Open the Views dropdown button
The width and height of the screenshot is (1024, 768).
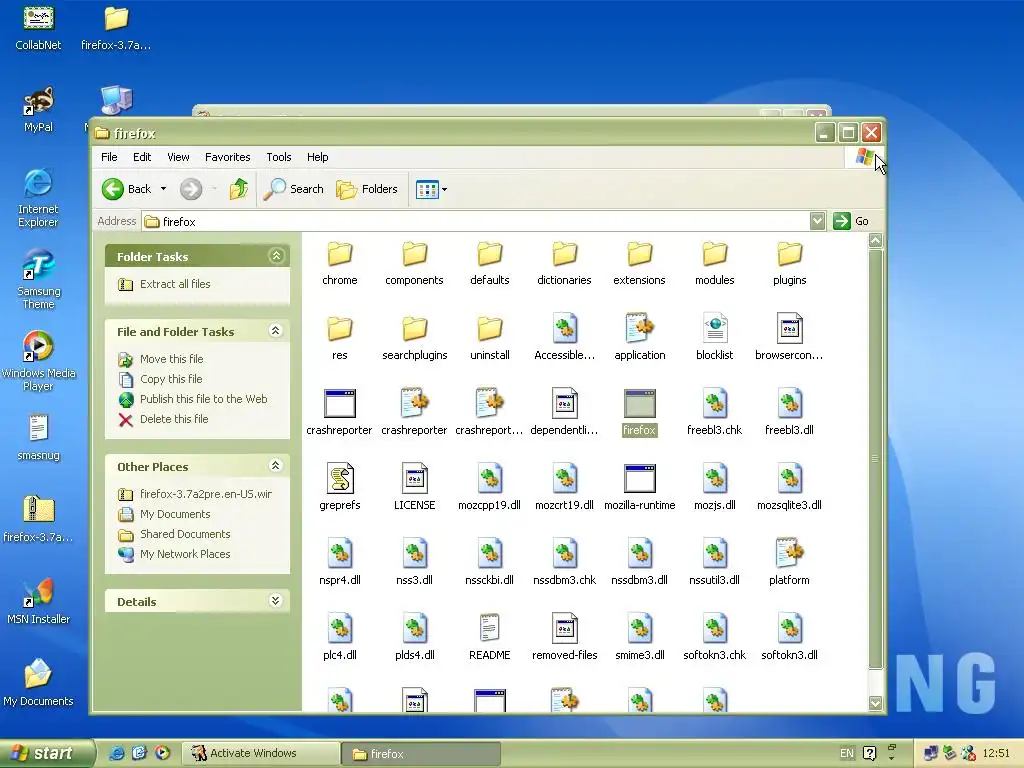click(x=432, y=189)
